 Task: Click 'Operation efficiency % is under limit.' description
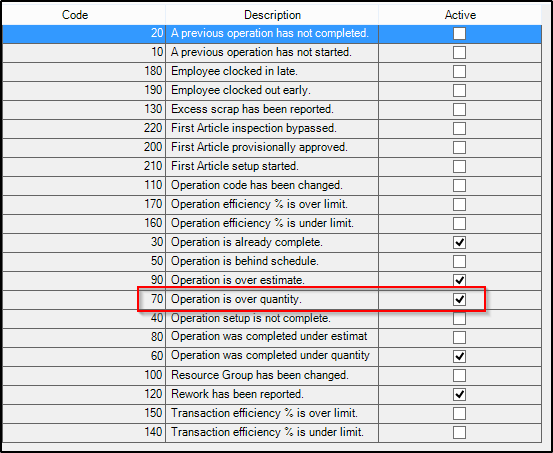262,223
